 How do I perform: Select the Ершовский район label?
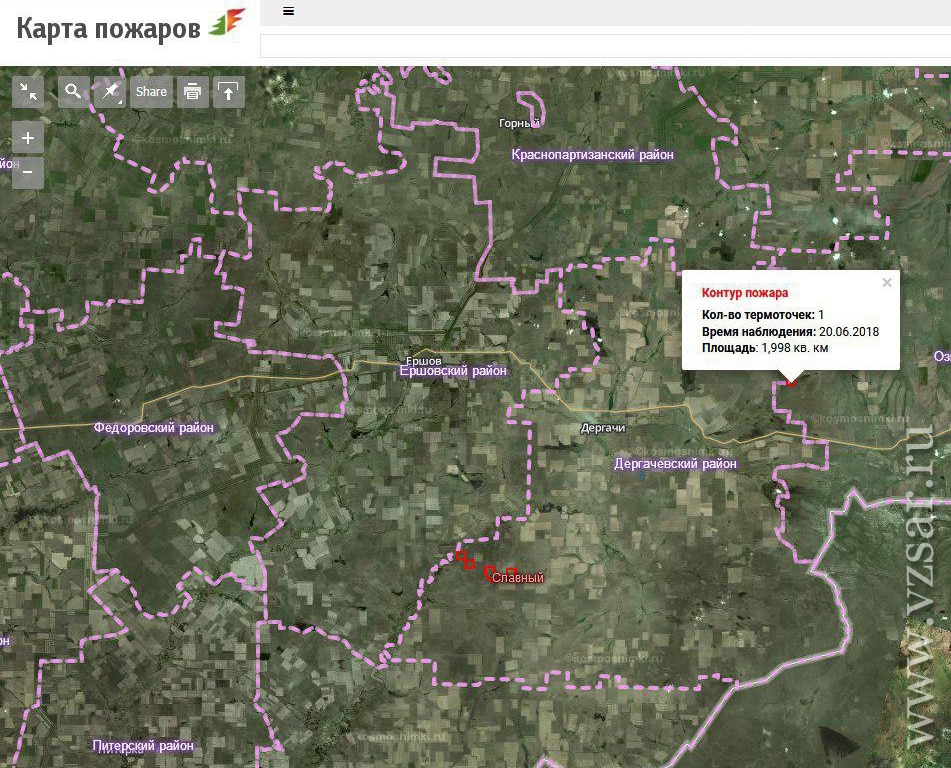[x=453, y=371]
